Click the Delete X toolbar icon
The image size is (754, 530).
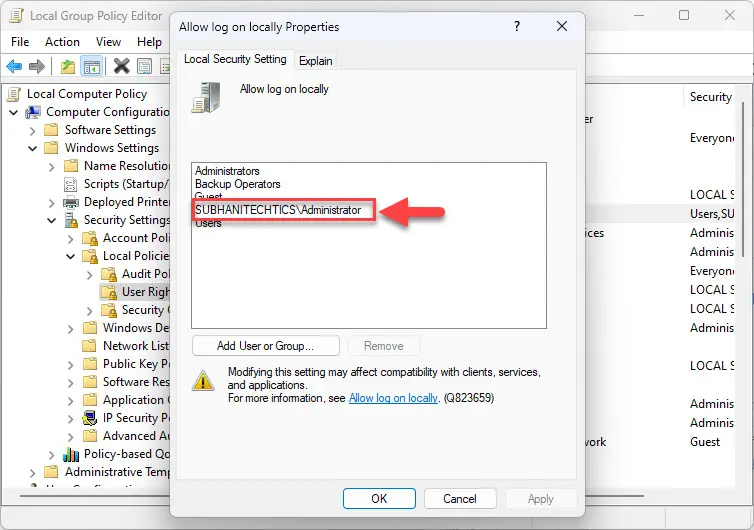(121, 66)
